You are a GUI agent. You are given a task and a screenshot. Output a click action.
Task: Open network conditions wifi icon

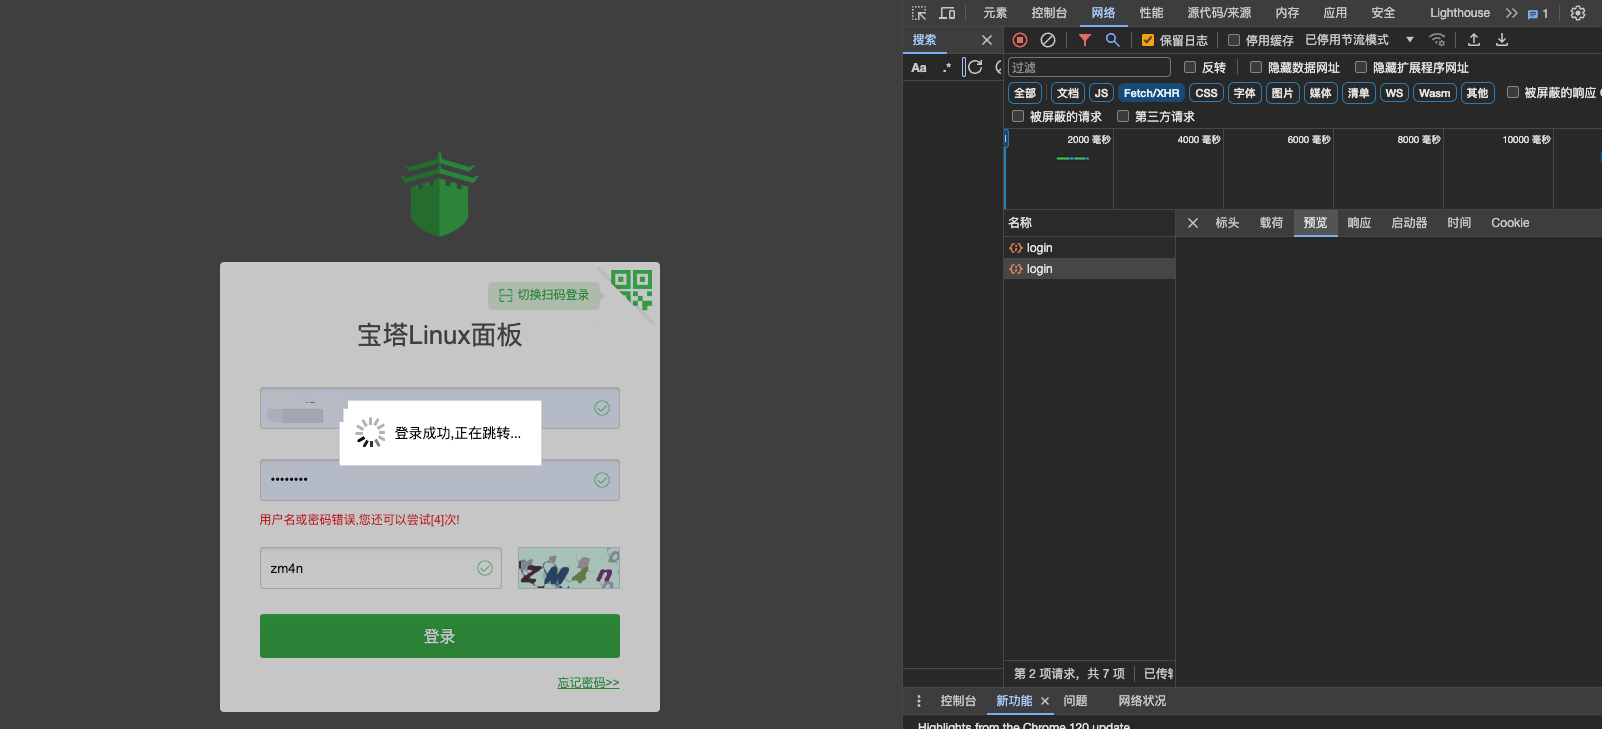1437,40
